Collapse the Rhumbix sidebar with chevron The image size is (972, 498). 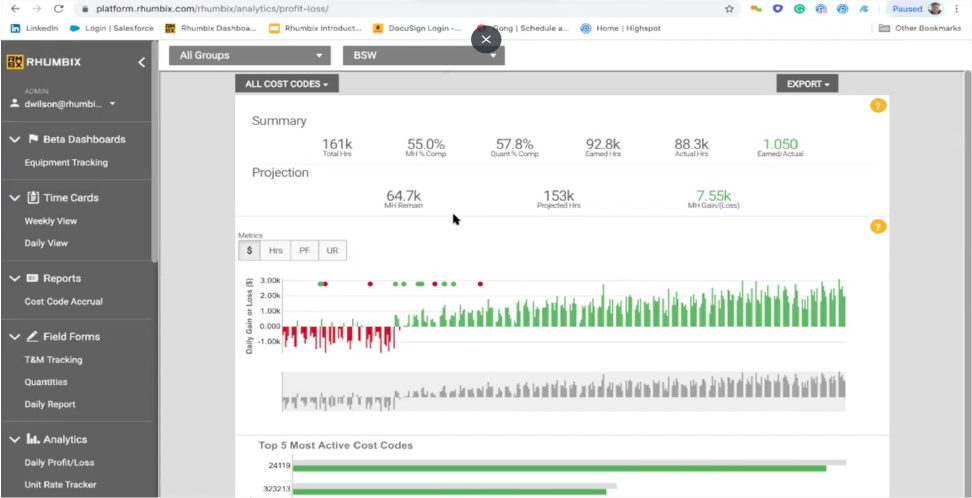coord(141,62)
